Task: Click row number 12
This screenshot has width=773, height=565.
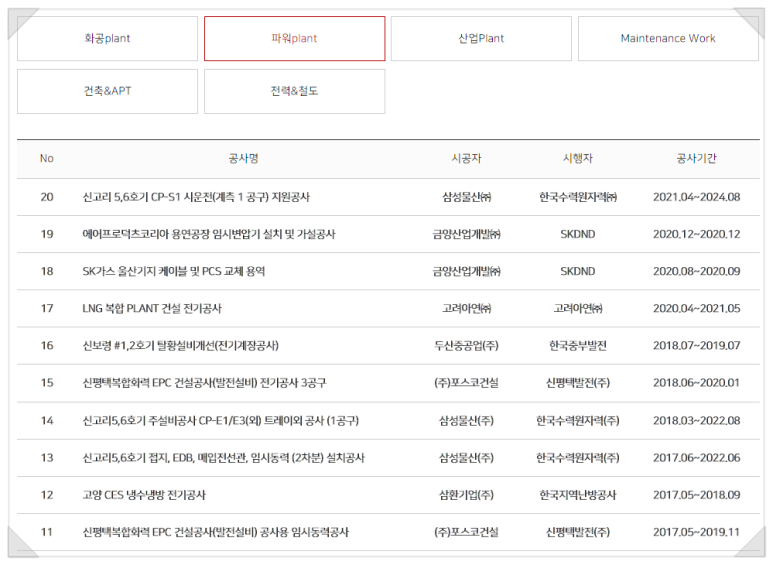Action: (47, 495)
